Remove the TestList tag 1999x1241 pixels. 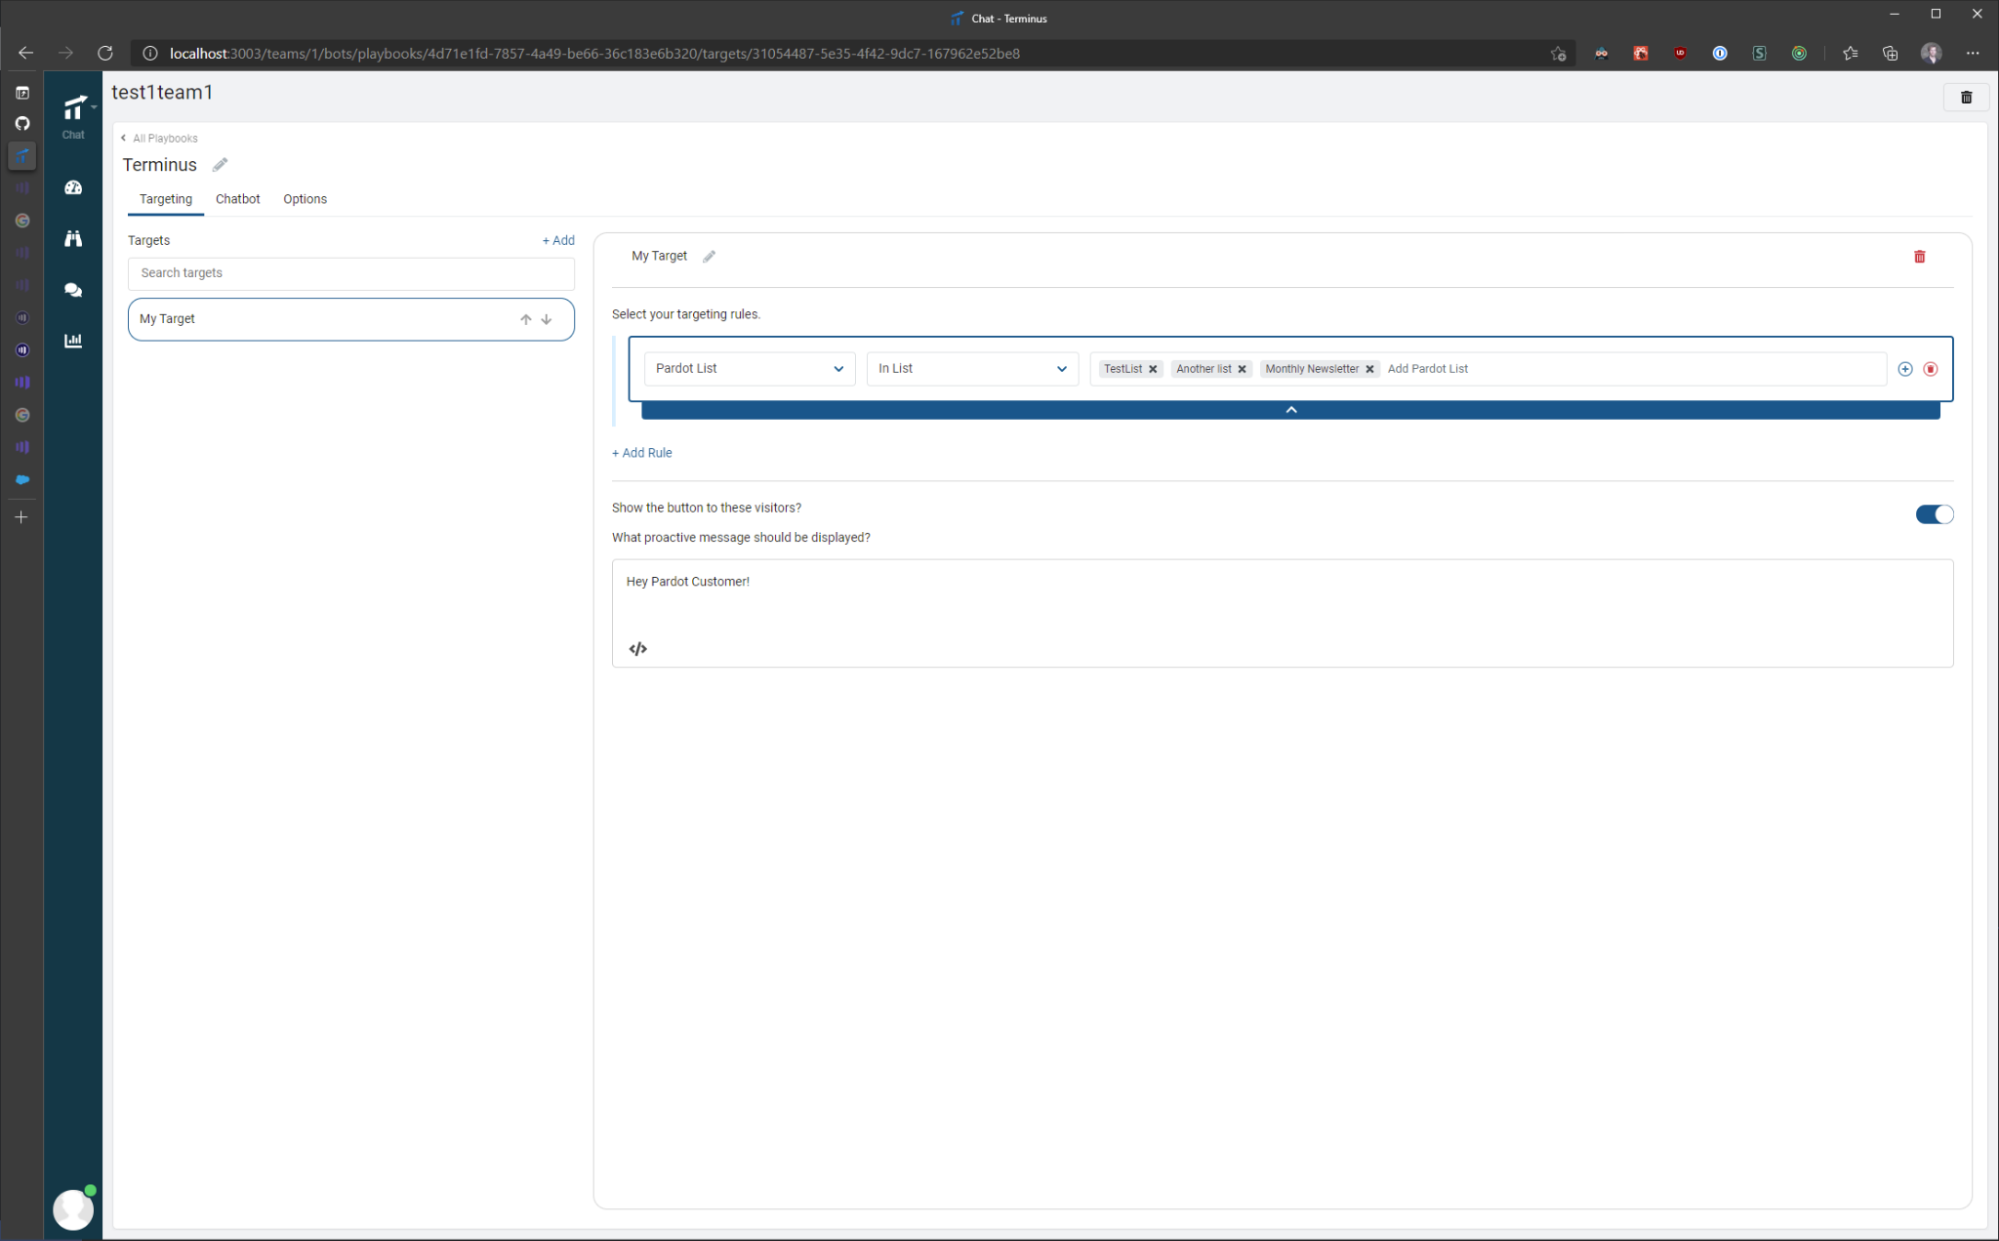(x=1153, y=369)
